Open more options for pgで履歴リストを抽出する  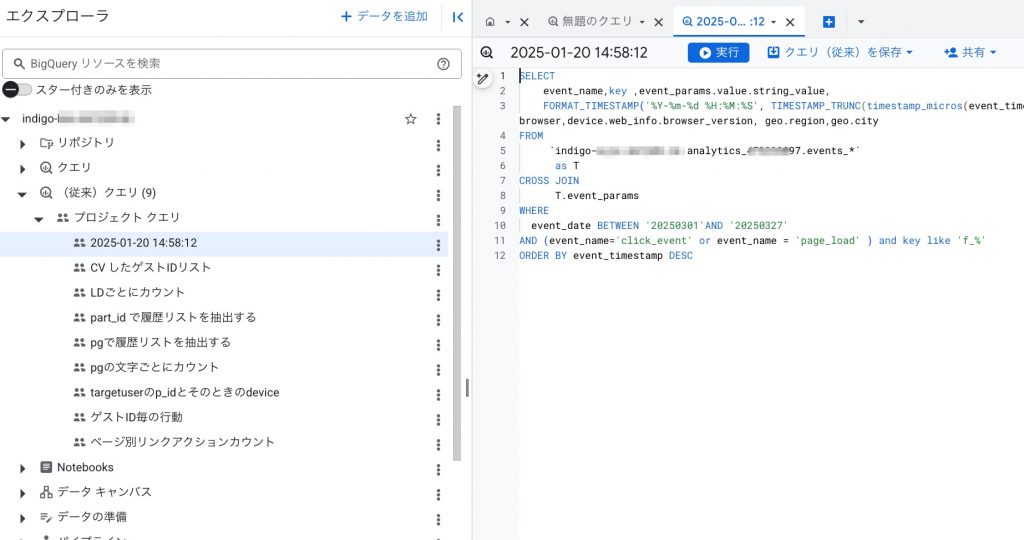[x=438, y=344]
